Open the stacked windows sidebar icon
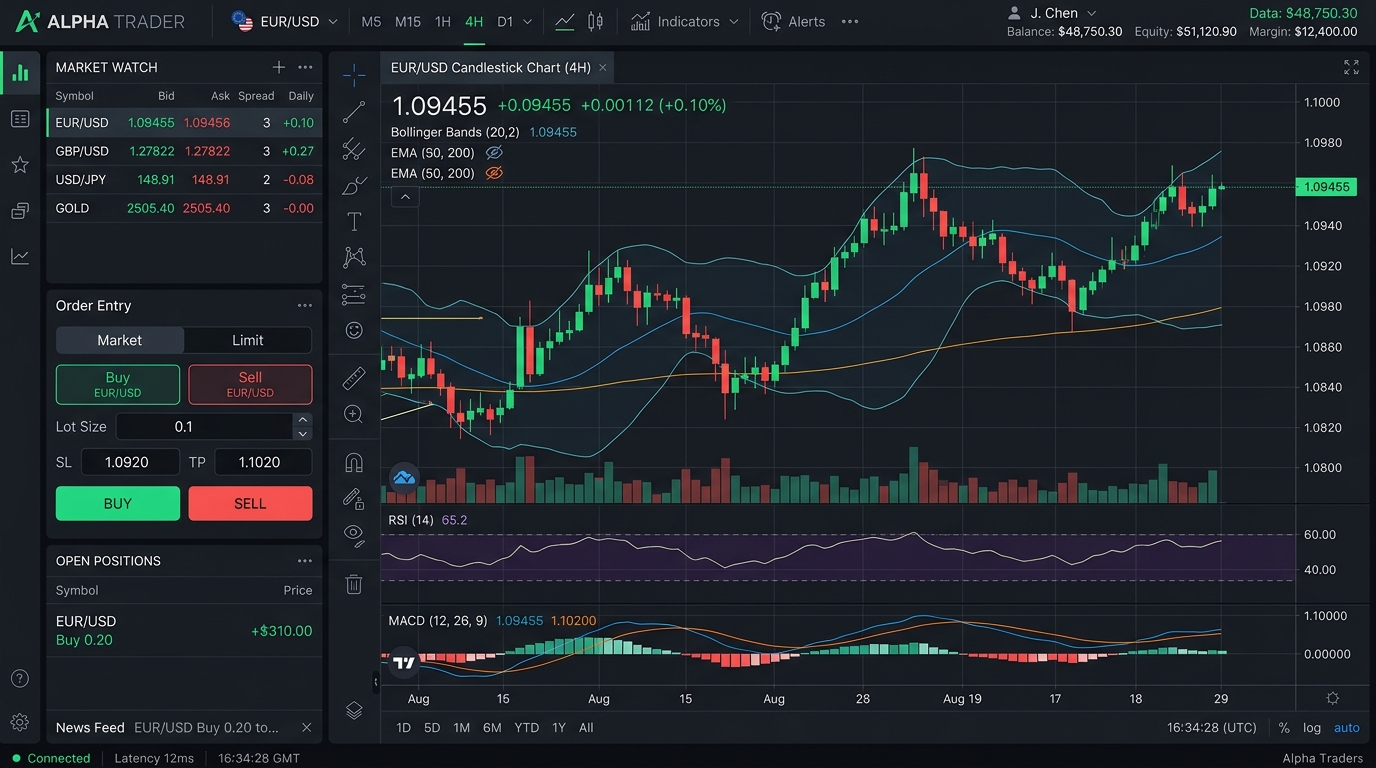Viewport: 1376px width, 768px height. [x=20, y=210]
